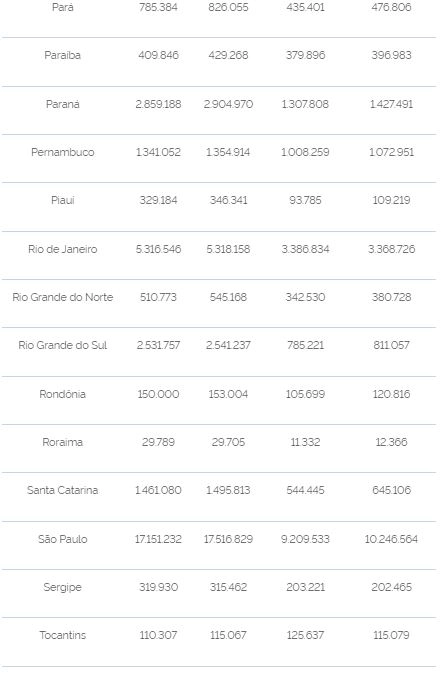The width and height of the screenshot is (443, 676).
Task: Click the Rondônia value 150.000
Action: pyautogui.click(x=158, y=394)
